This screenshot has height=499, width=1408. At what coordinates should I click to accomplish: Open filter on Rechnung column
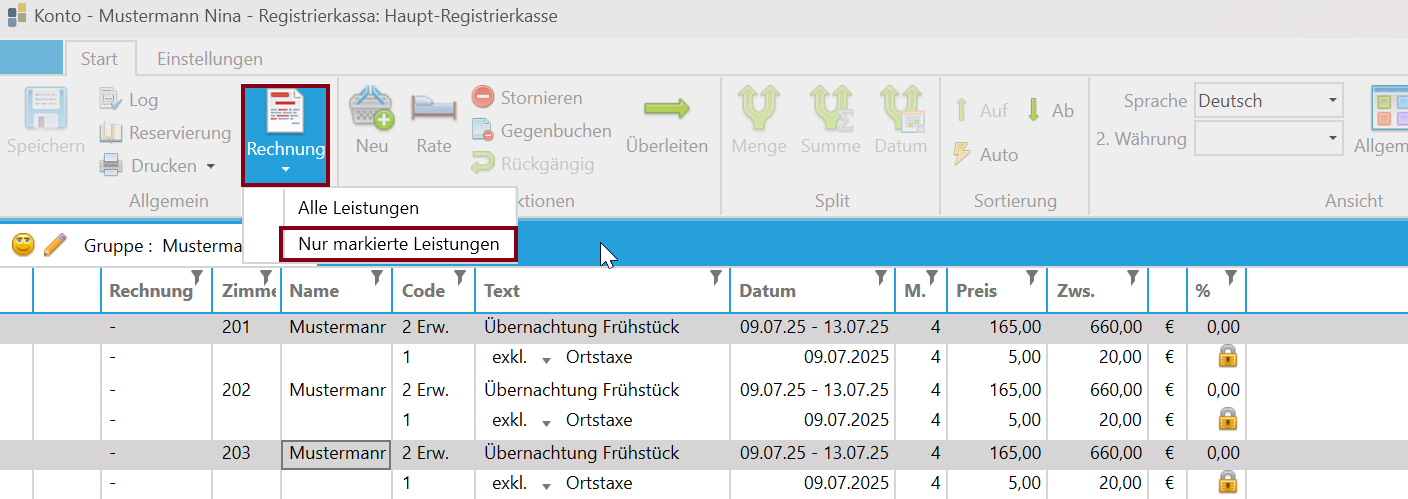click(x=196, y=277)
